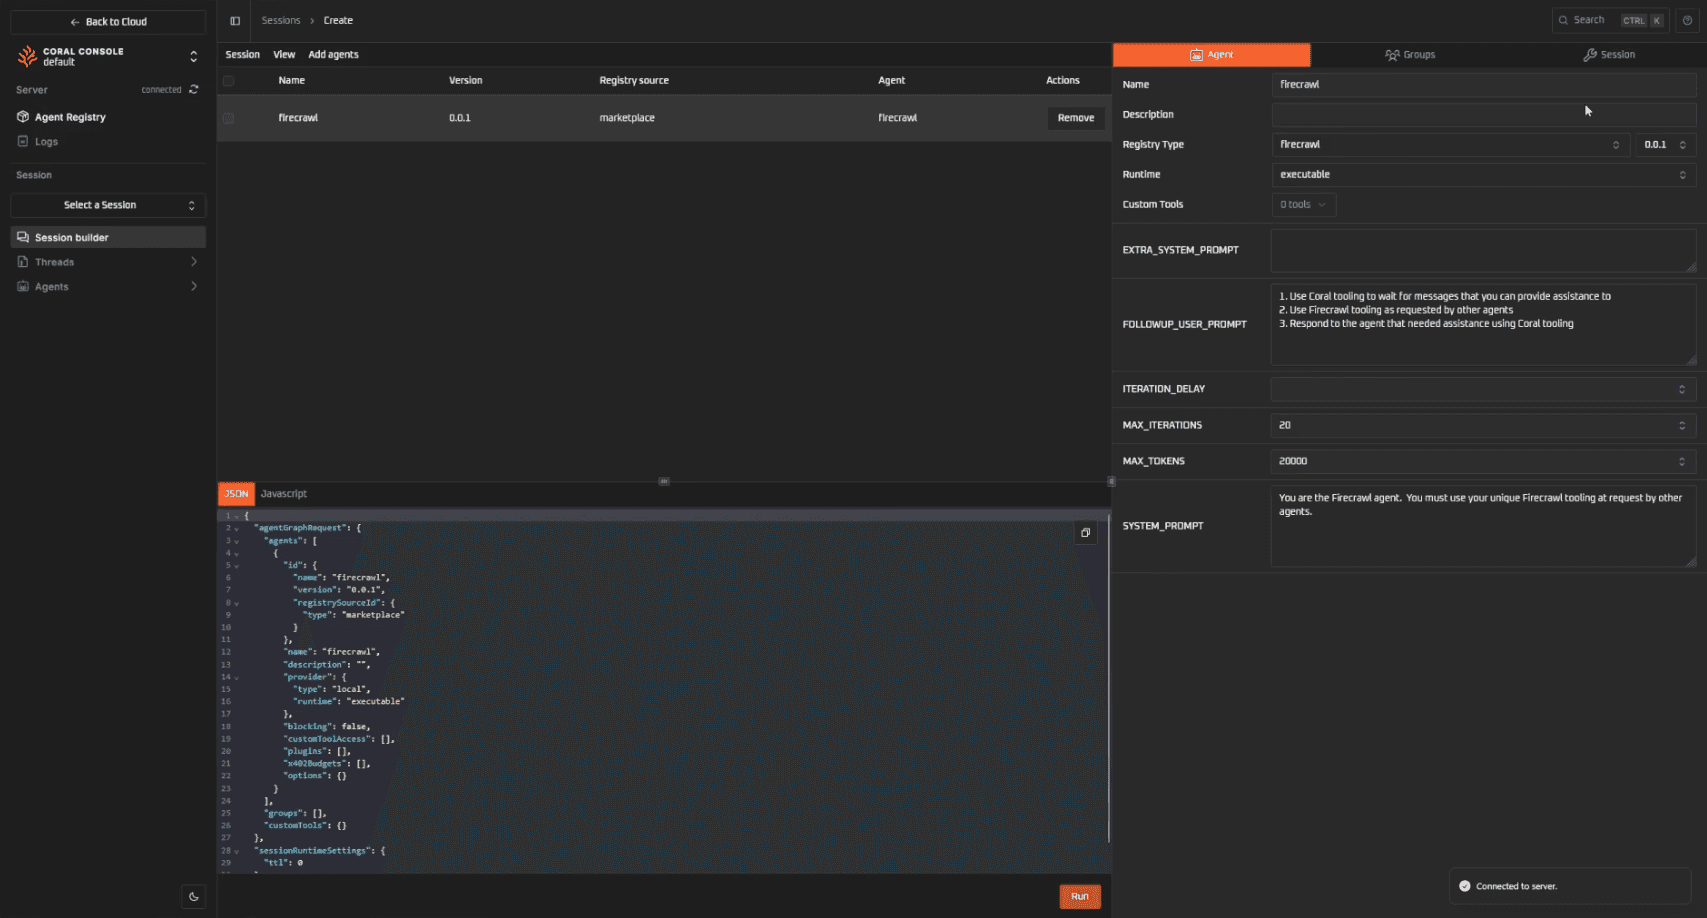Click the Agents robot icon in sidebar

(23, 286)
